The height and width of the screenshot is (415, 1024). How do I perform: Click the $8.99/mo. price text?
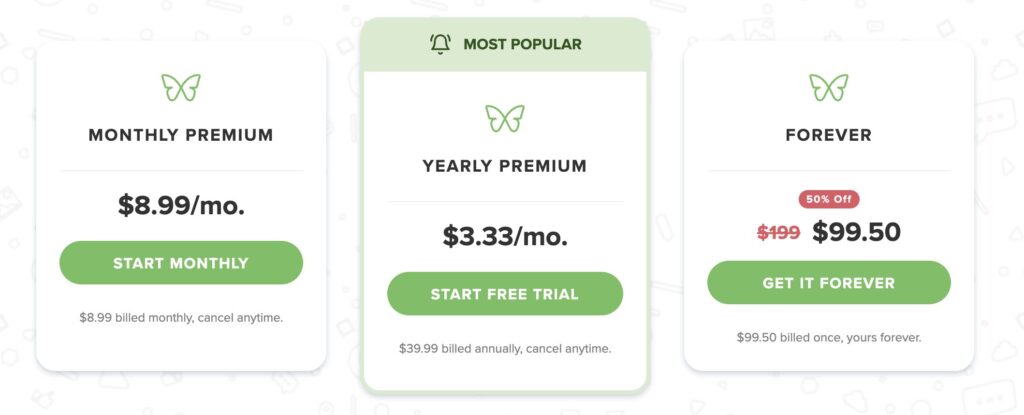181,205
